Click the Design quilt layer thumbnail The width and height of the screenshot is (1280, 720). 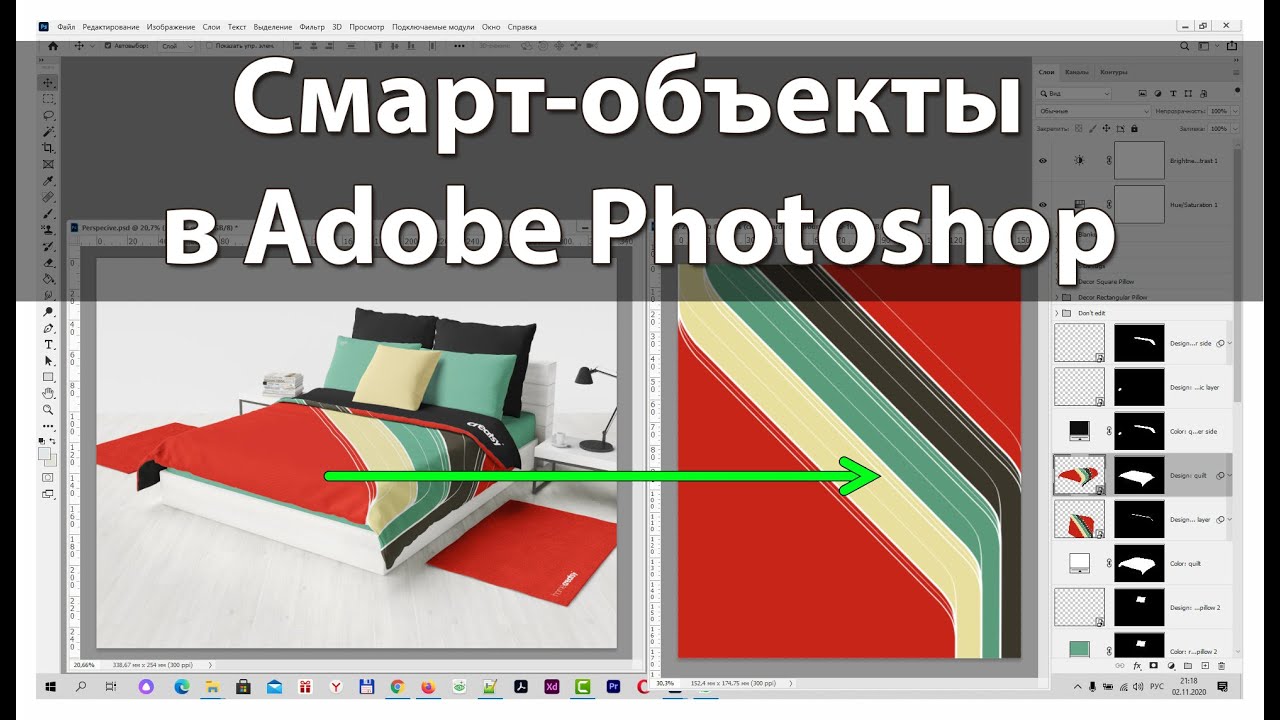point(1079,476)
